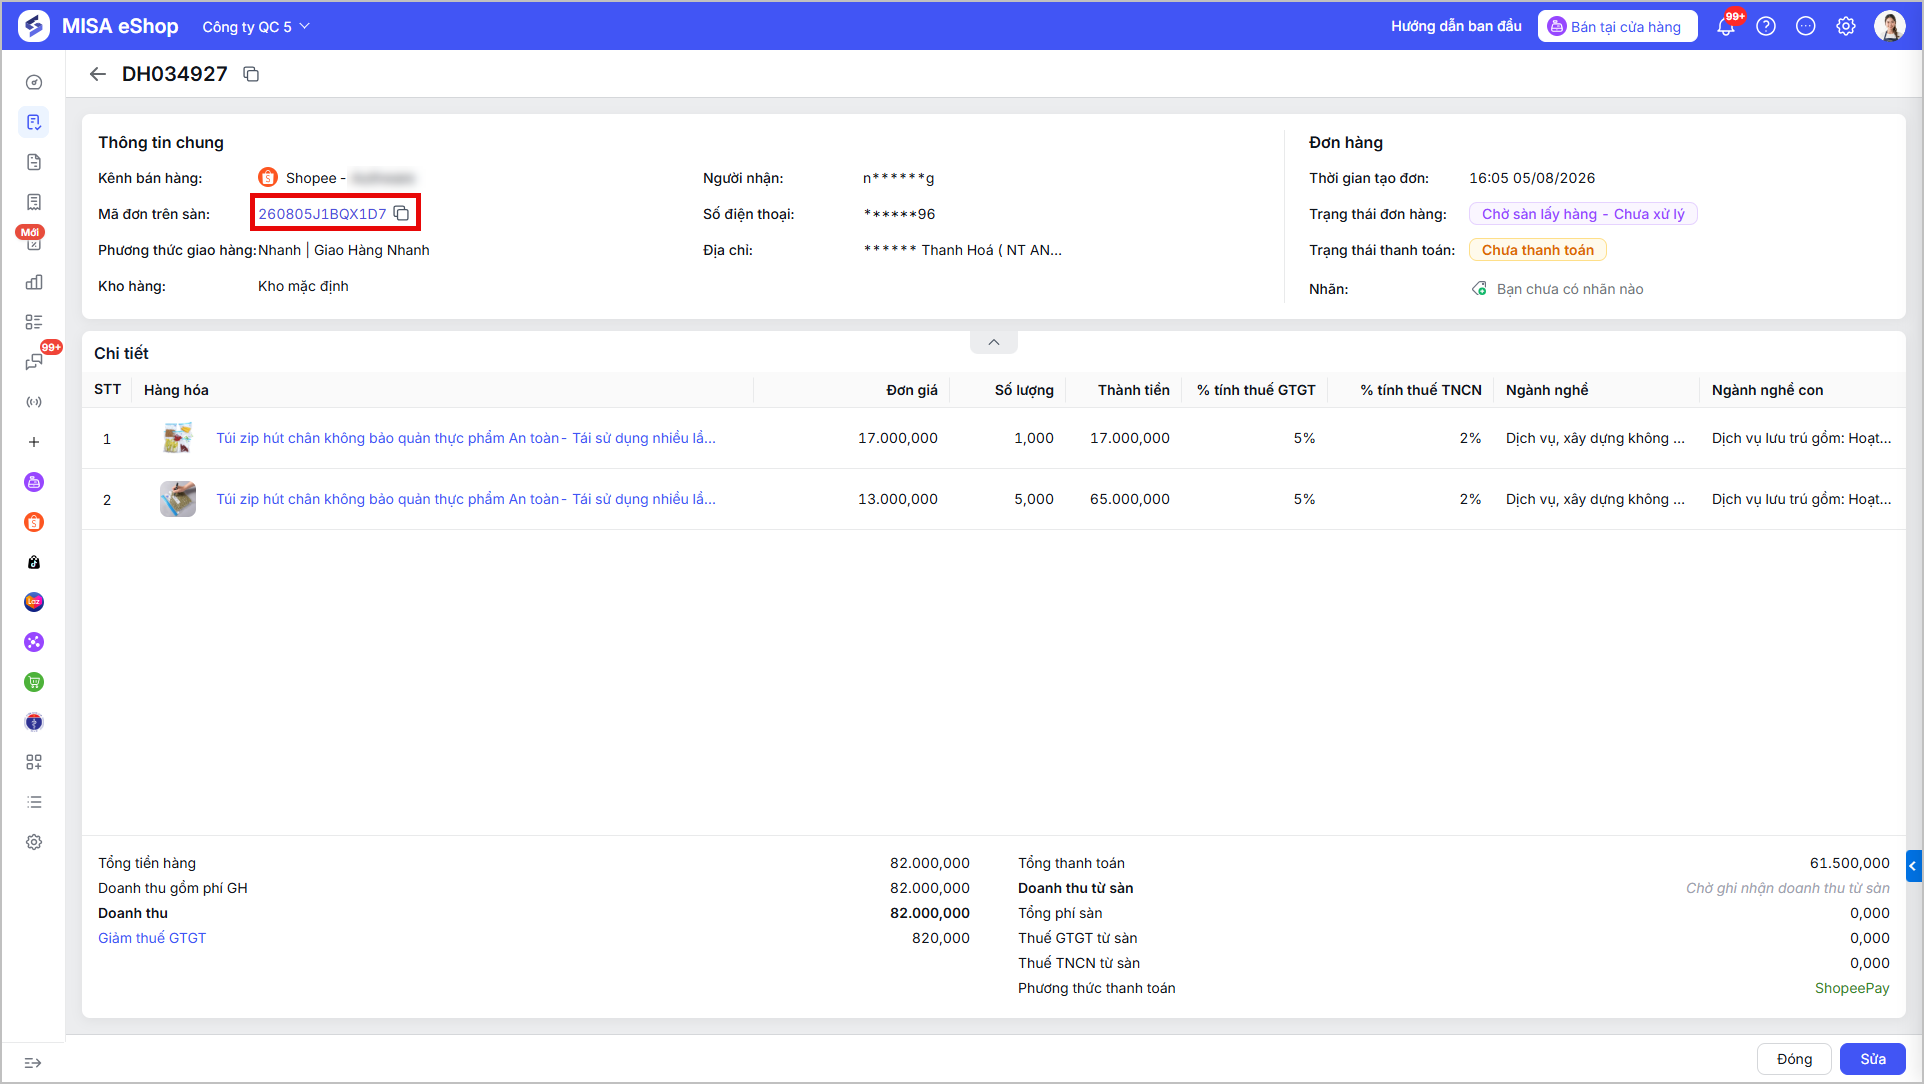Click the Sửa button
This screenshot has width=1924, height=1084.
tap(1872, 1059)
